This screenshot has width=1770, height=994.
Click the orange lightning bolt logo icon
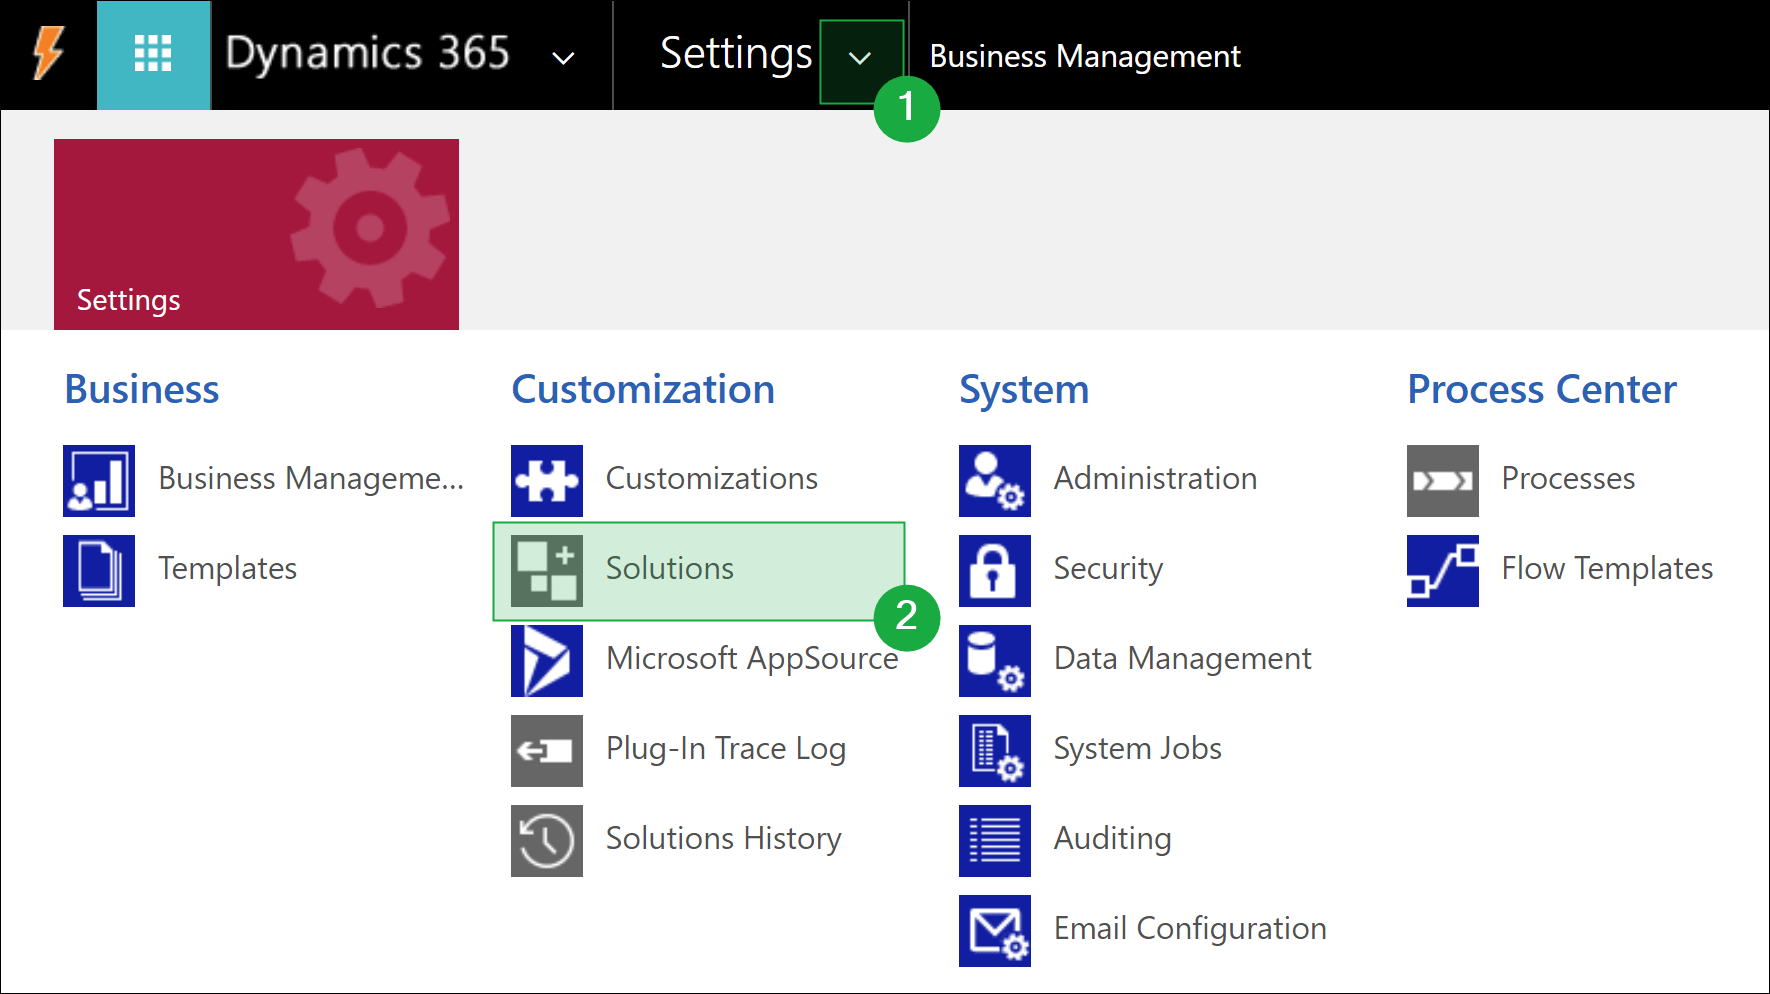pos(48,53)
